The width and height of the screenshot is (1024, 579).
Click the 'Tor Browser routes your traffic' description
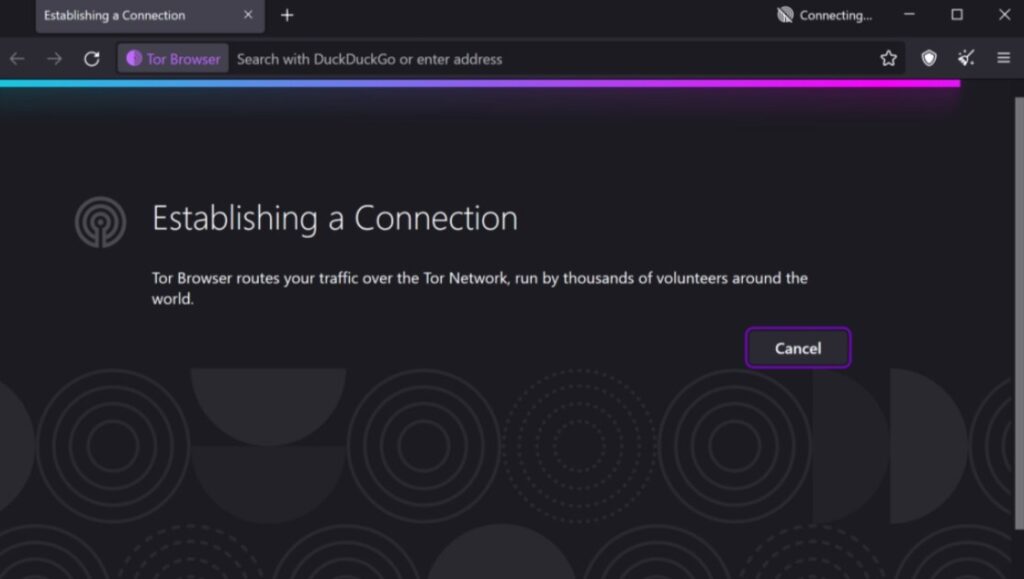479,289
